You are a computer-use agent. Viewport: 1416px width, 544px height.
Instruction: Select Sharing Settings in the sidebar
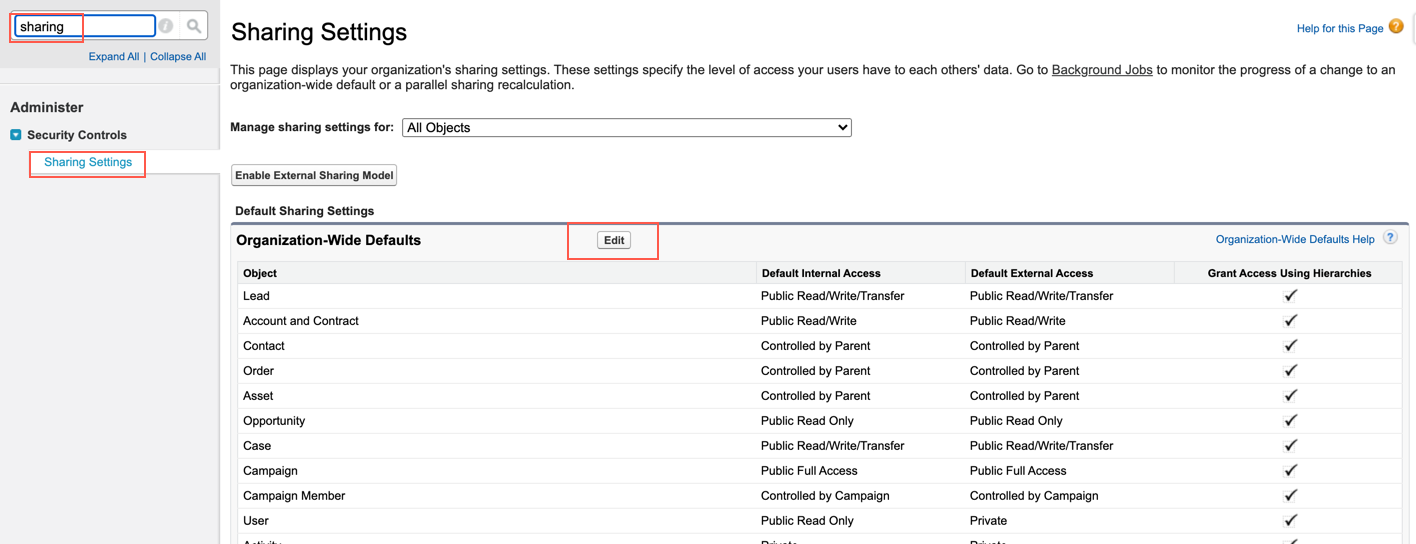88,162
